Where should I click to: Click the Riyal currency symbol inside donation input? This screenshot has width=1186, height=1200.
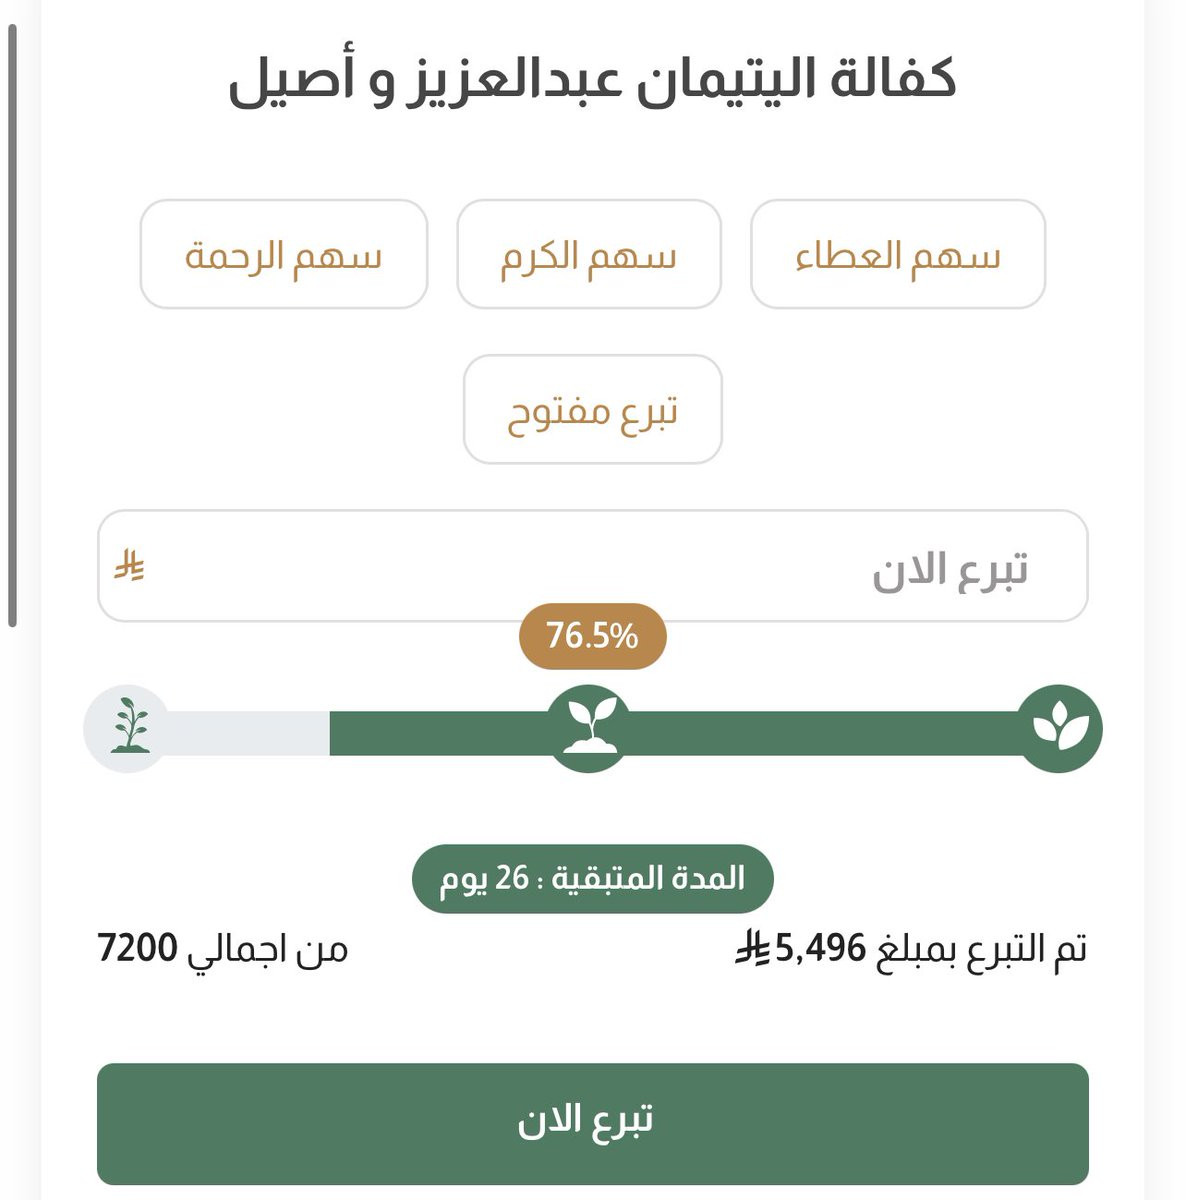[x=130, y=566]
